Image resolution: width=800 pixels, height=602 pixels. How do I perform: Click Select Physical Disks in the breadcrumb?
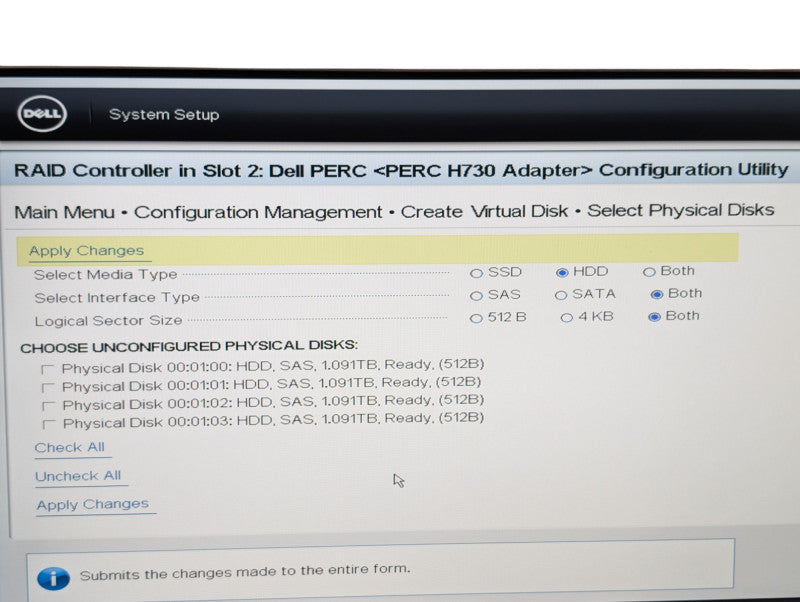point(681,210)
